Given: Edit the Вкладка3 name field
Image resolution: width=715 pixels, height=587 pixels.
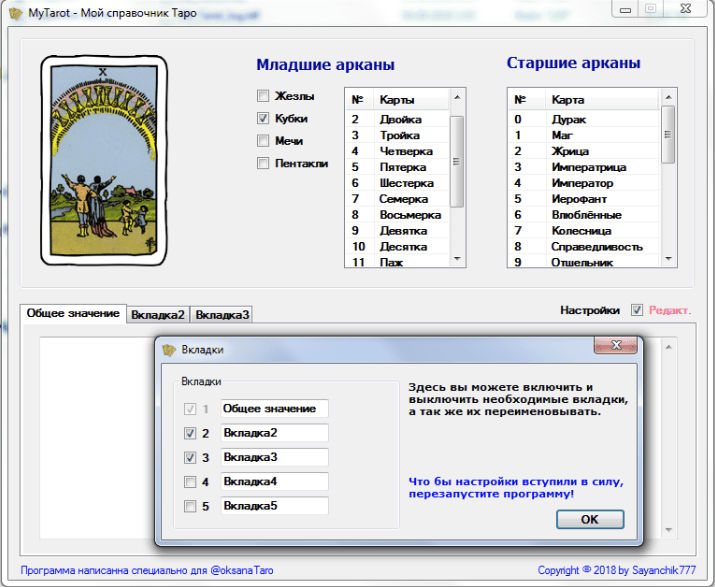Looking at the screenshot, I should click(x=275, y=457).
